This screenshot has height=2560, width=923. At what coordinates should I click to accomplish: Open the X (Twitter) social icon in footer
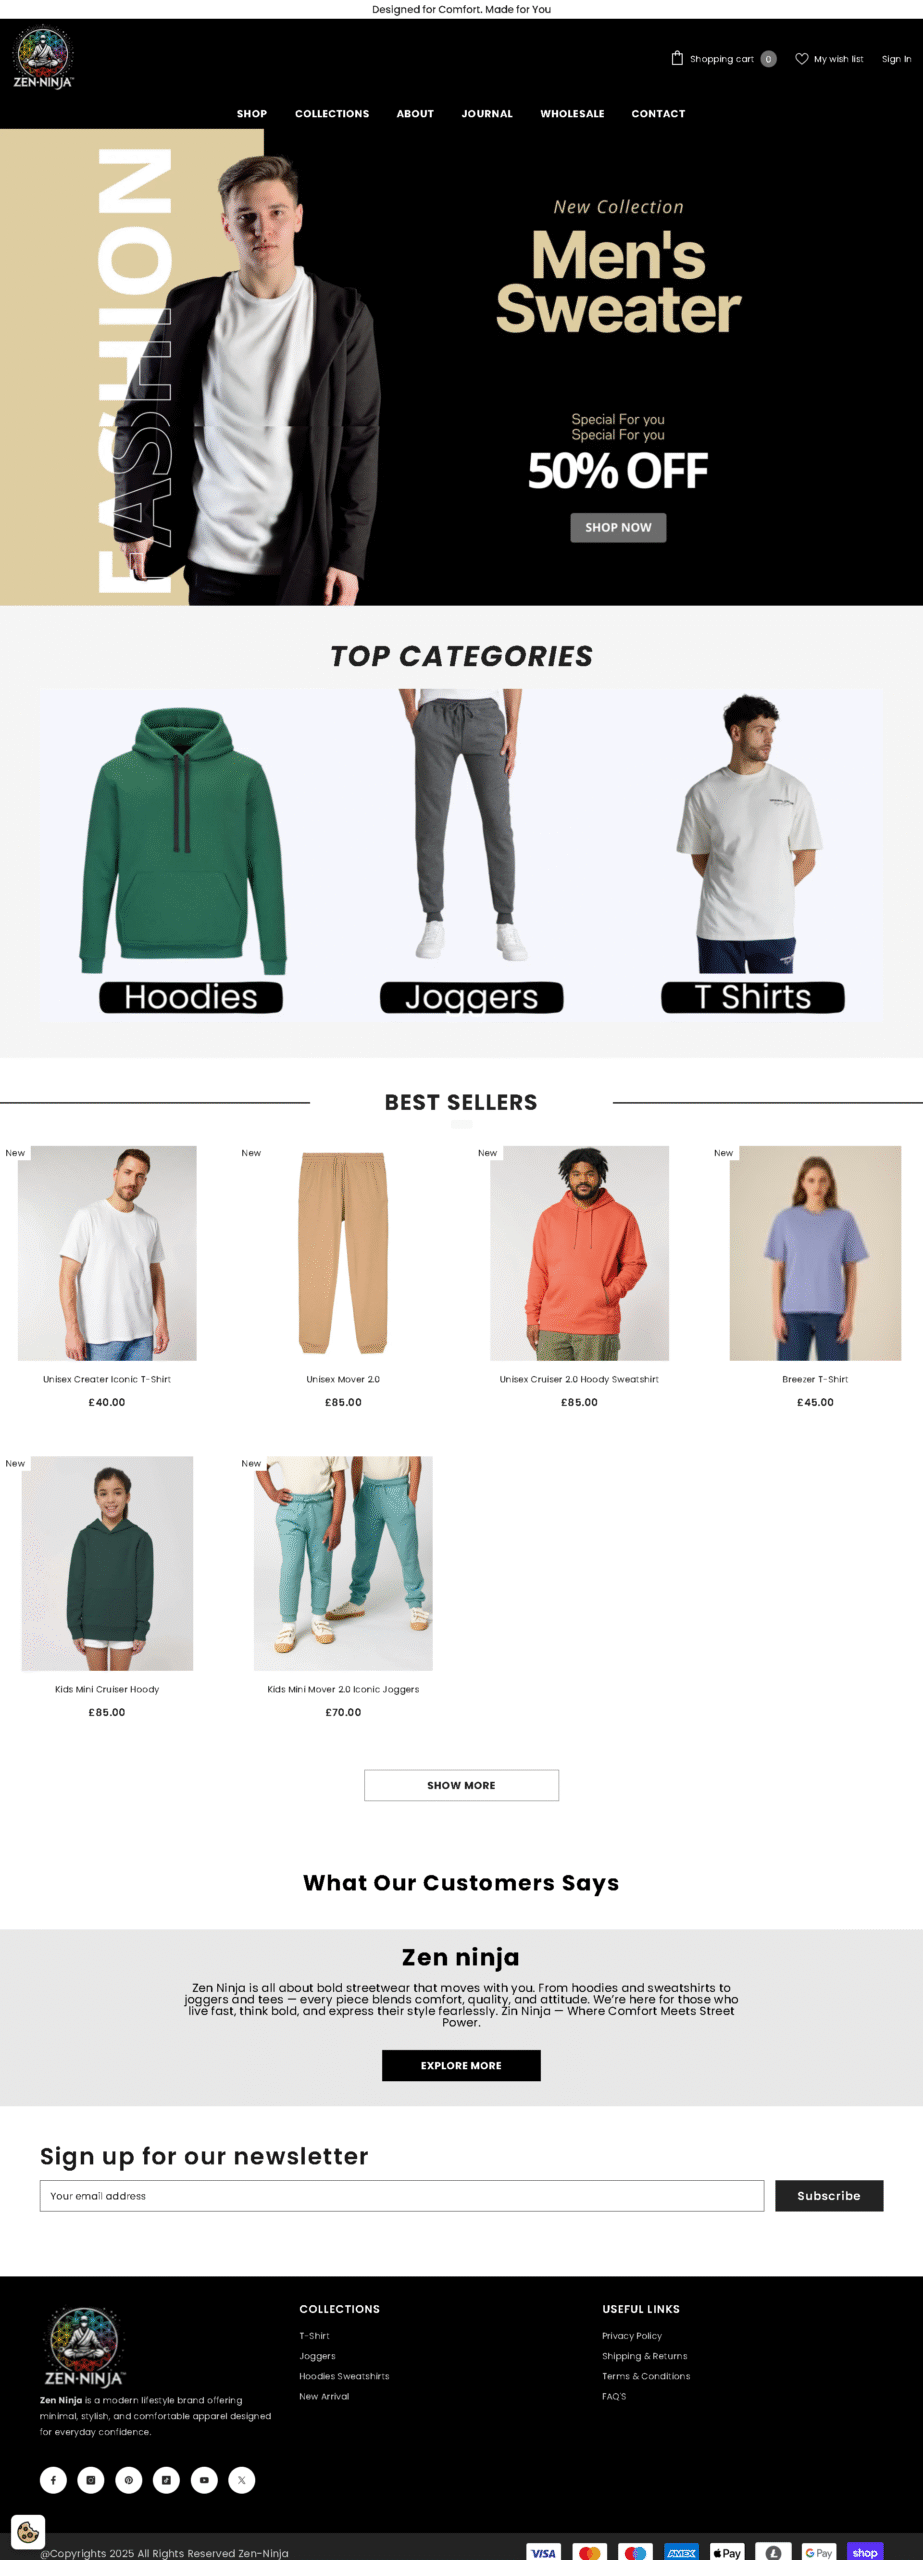click(242, 2480)
